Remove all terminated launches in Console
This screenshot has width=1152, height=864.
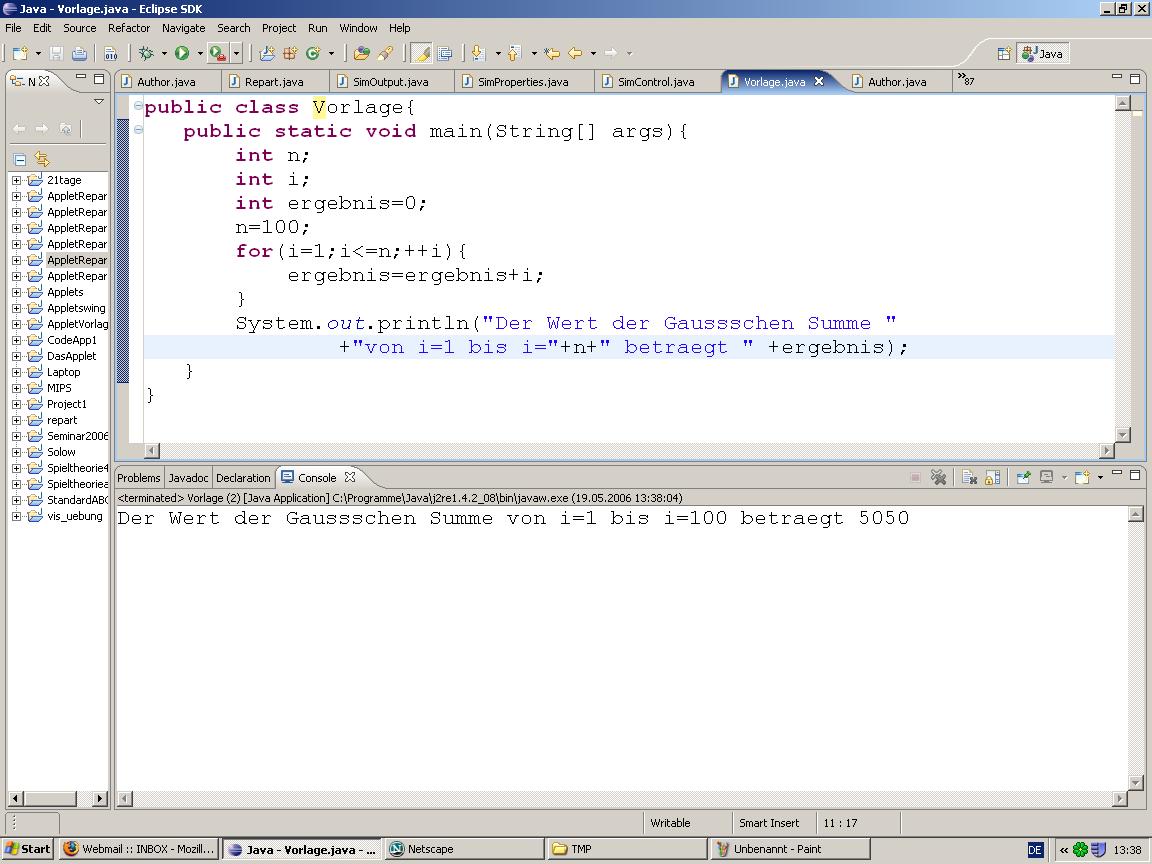(x=938, y=478)
